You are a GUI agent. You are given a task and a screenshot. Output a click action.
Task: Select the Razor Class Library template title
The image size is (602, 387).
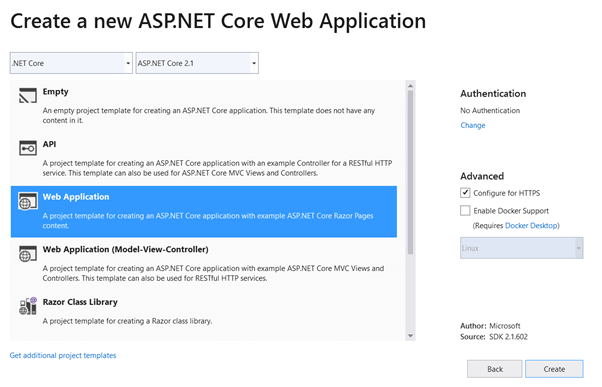click(80, 302)
